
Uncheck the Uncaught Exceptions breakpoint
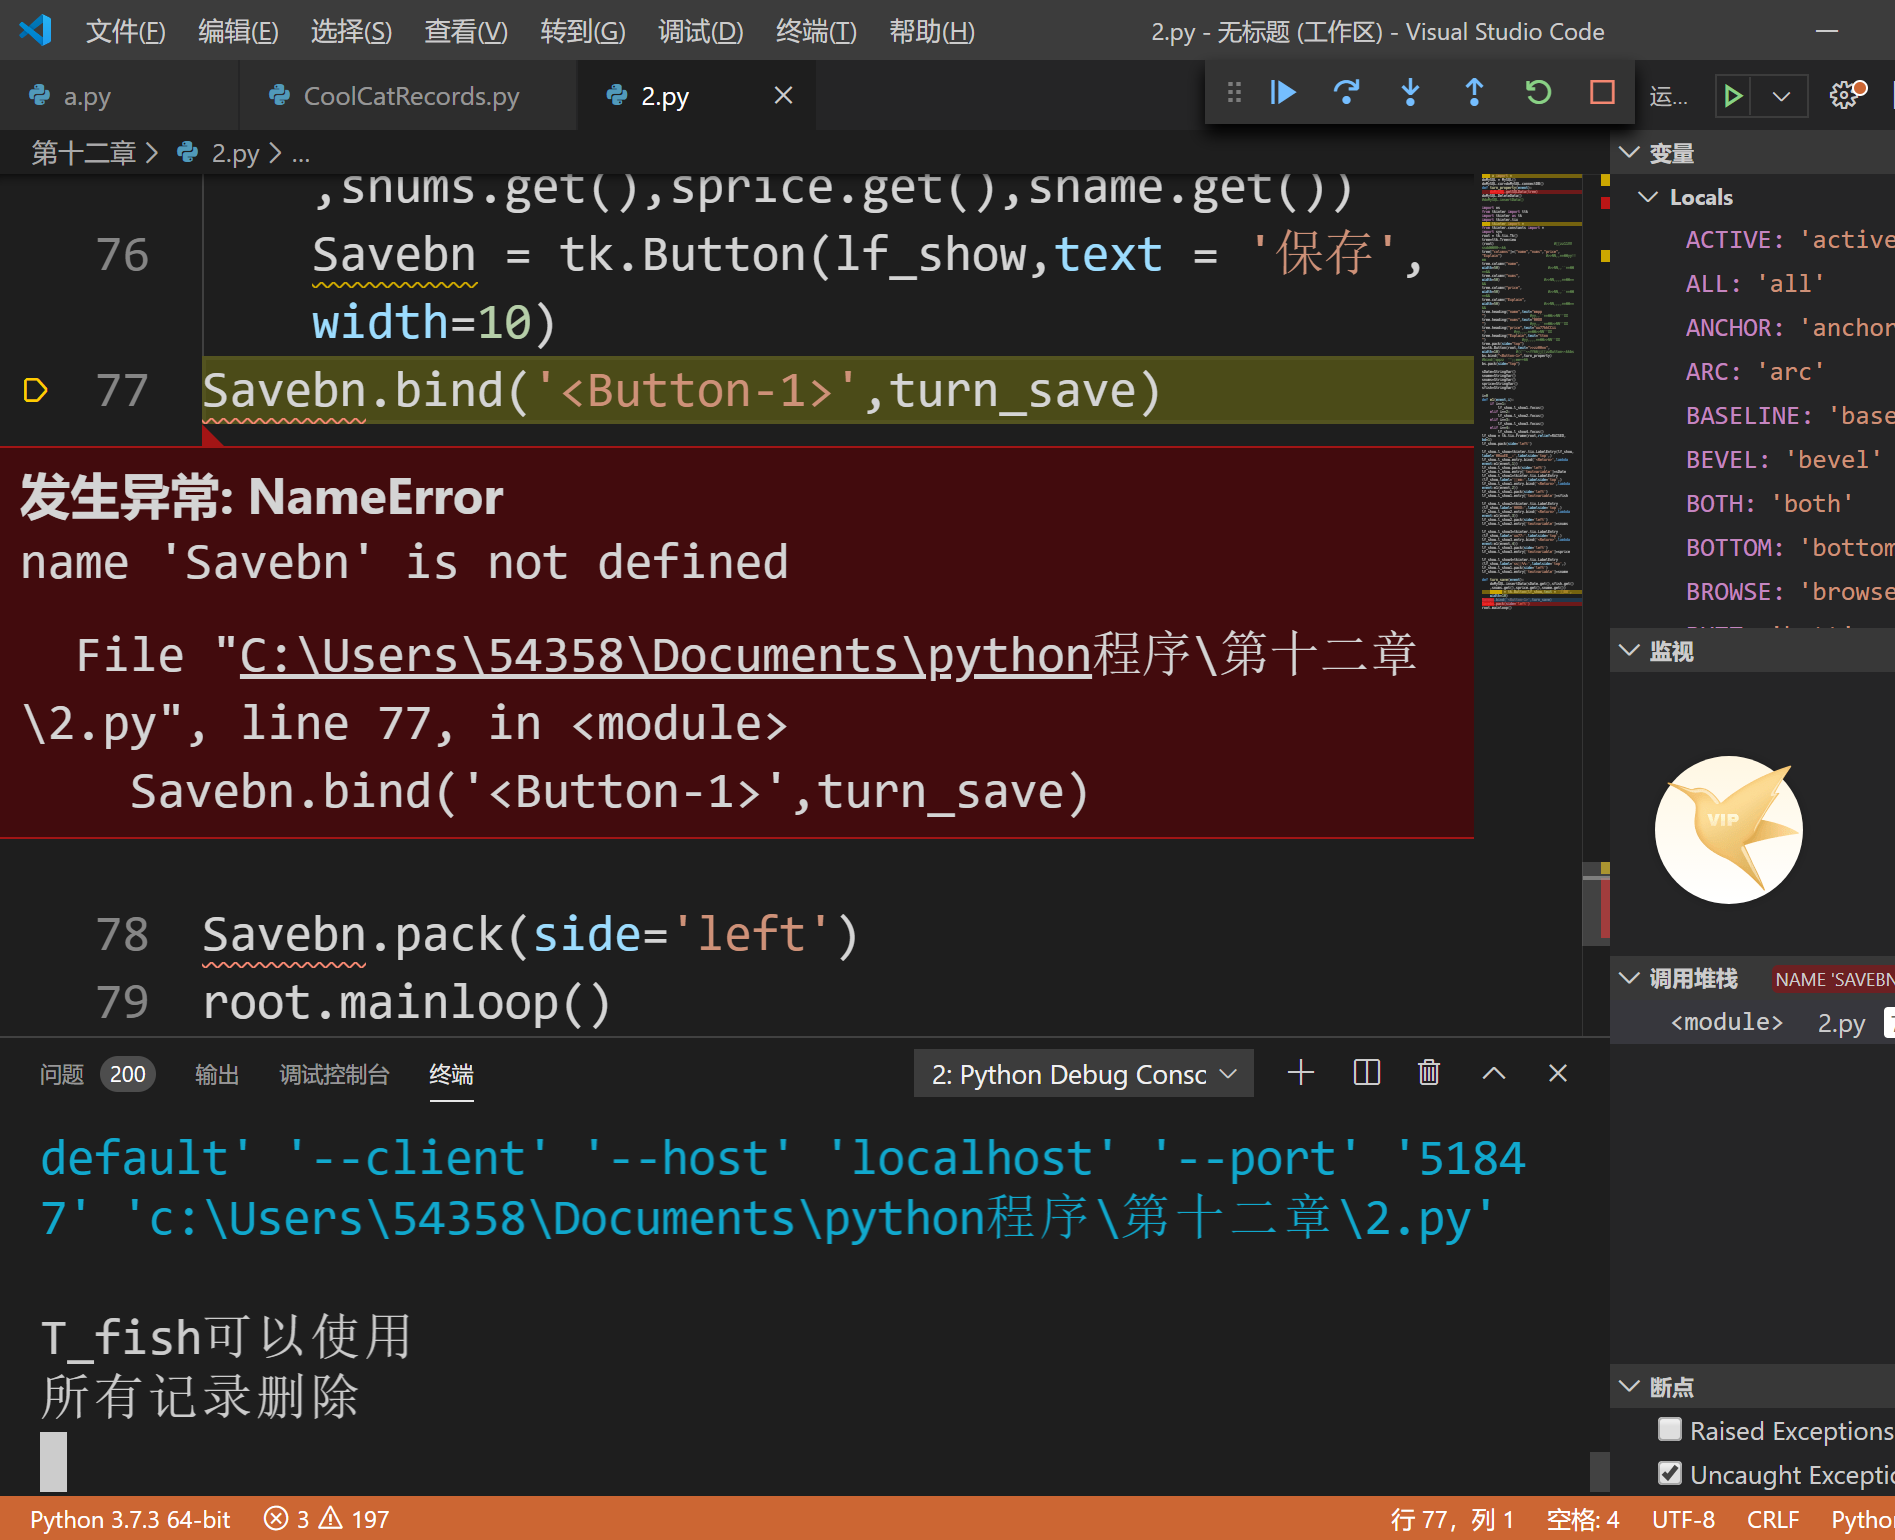(1670, 1474)
